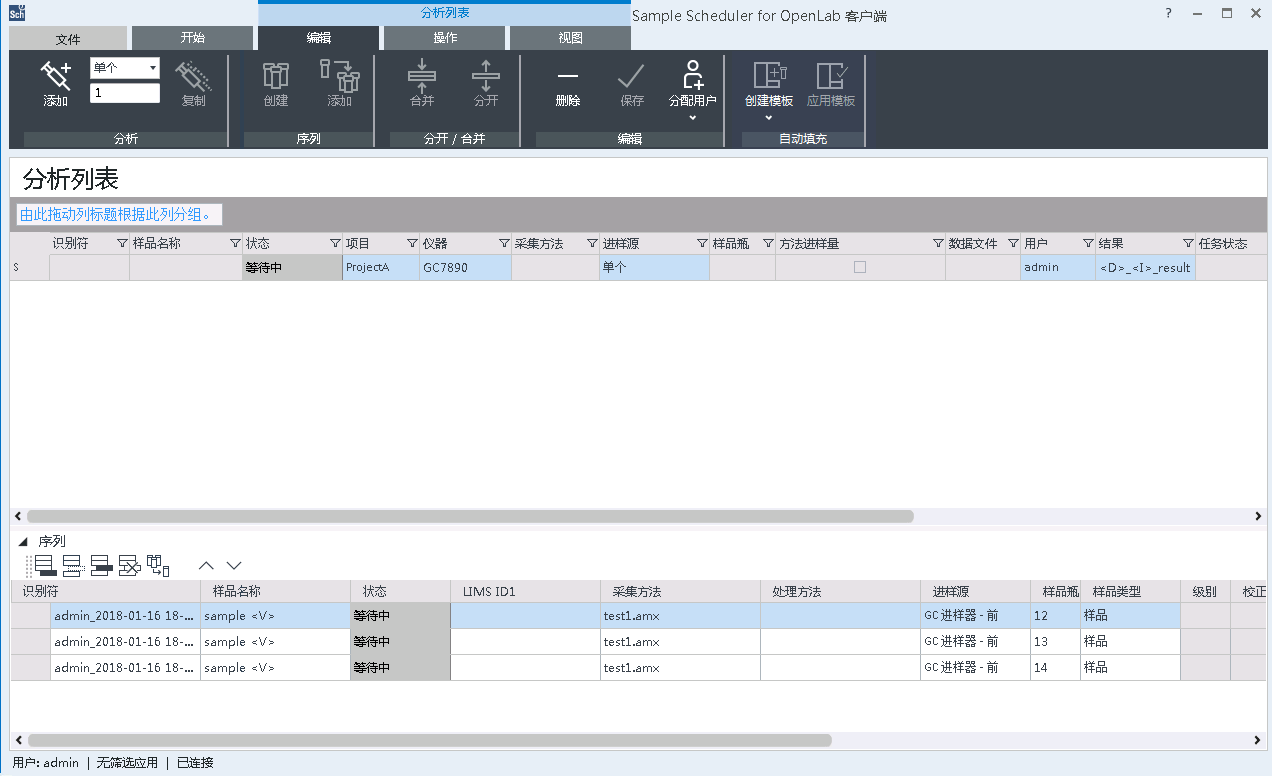This screenshot has height=776, width=1272.
Task: Select sequence row with sample vial 14
Action: pyautogui.click(x=640, y=668)
